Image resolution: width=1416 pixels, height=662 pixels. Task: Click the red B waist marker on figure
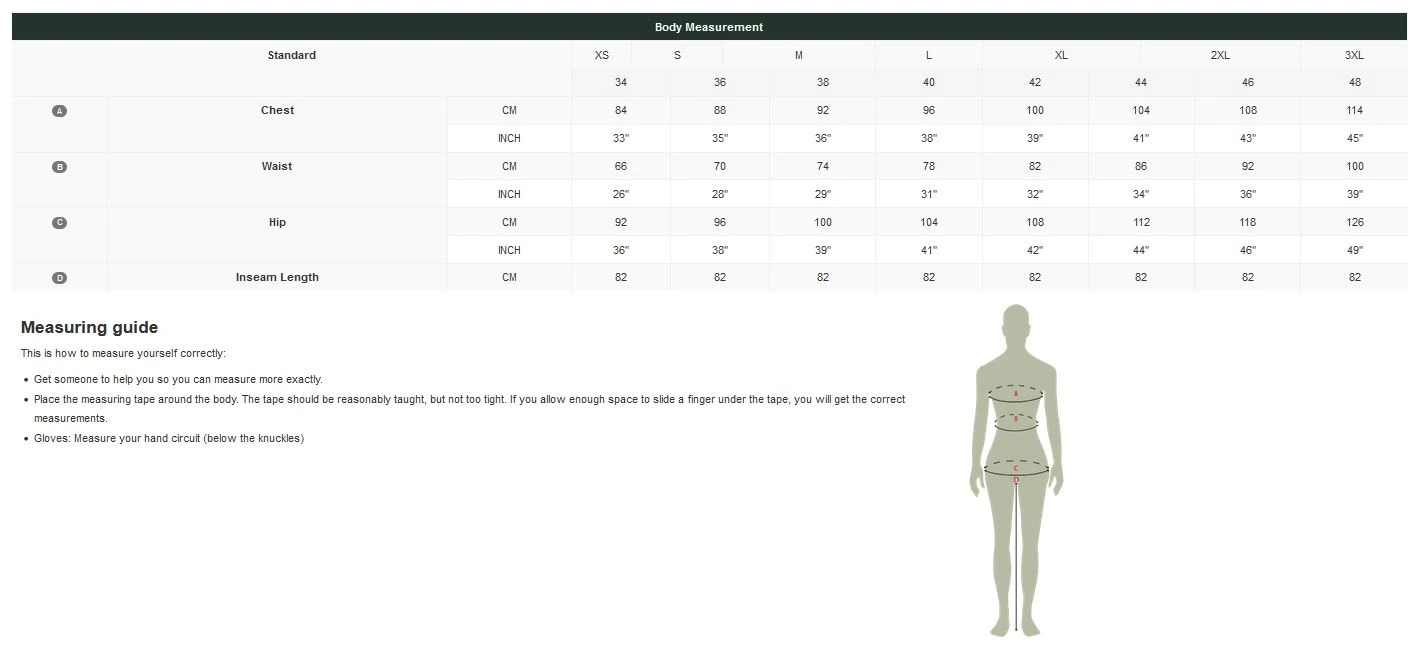tap(1016, 419)
